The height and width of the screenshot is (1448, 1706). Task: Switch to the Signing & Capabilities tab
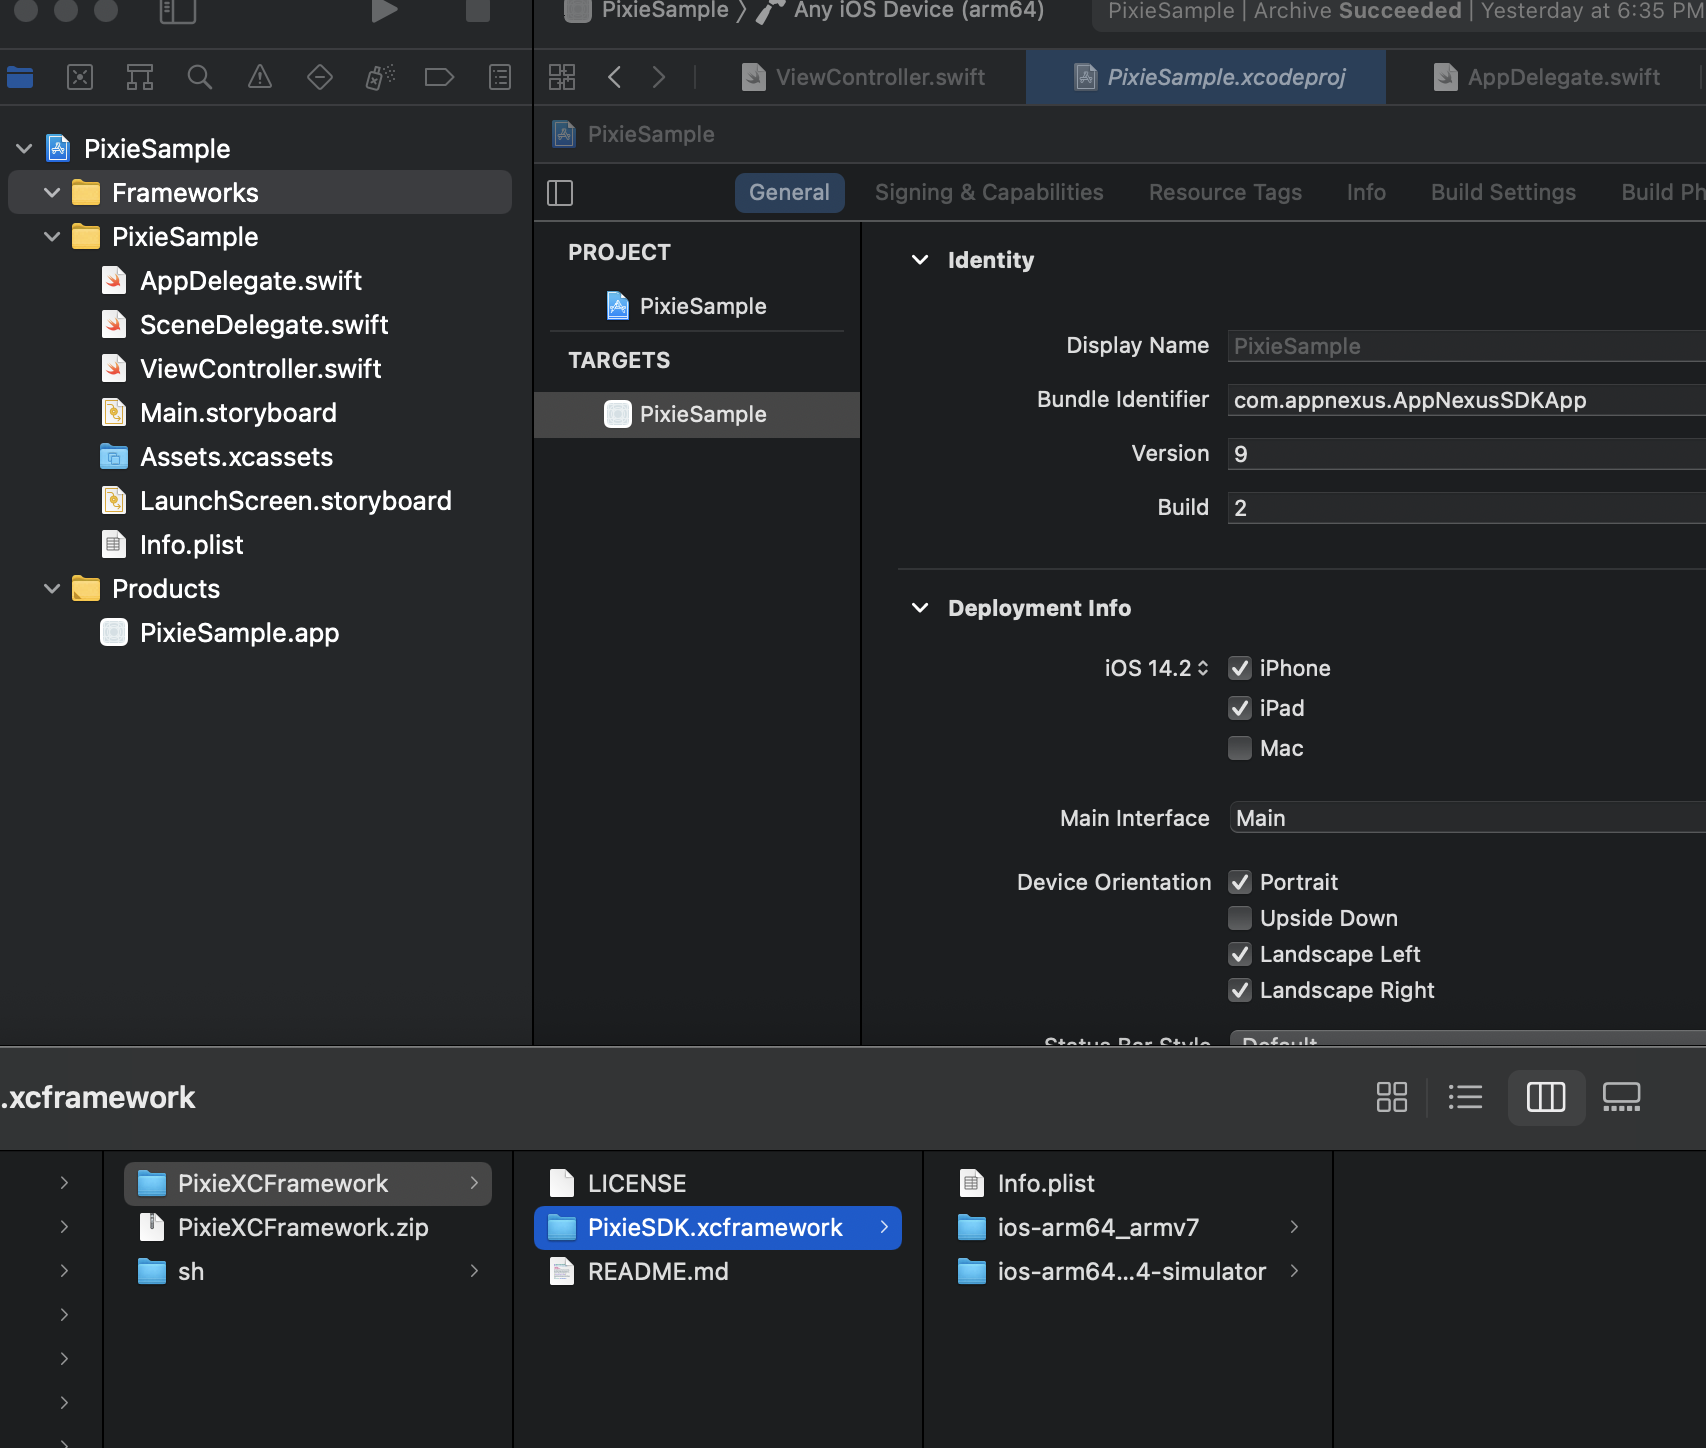click(x=988, y=192)
